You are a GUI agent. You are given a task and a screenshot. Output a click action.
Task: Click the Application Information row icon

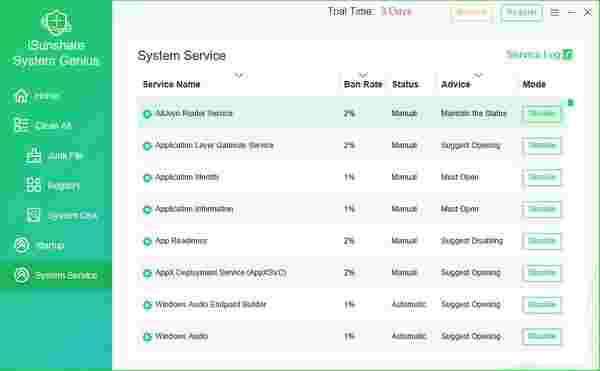147,209
